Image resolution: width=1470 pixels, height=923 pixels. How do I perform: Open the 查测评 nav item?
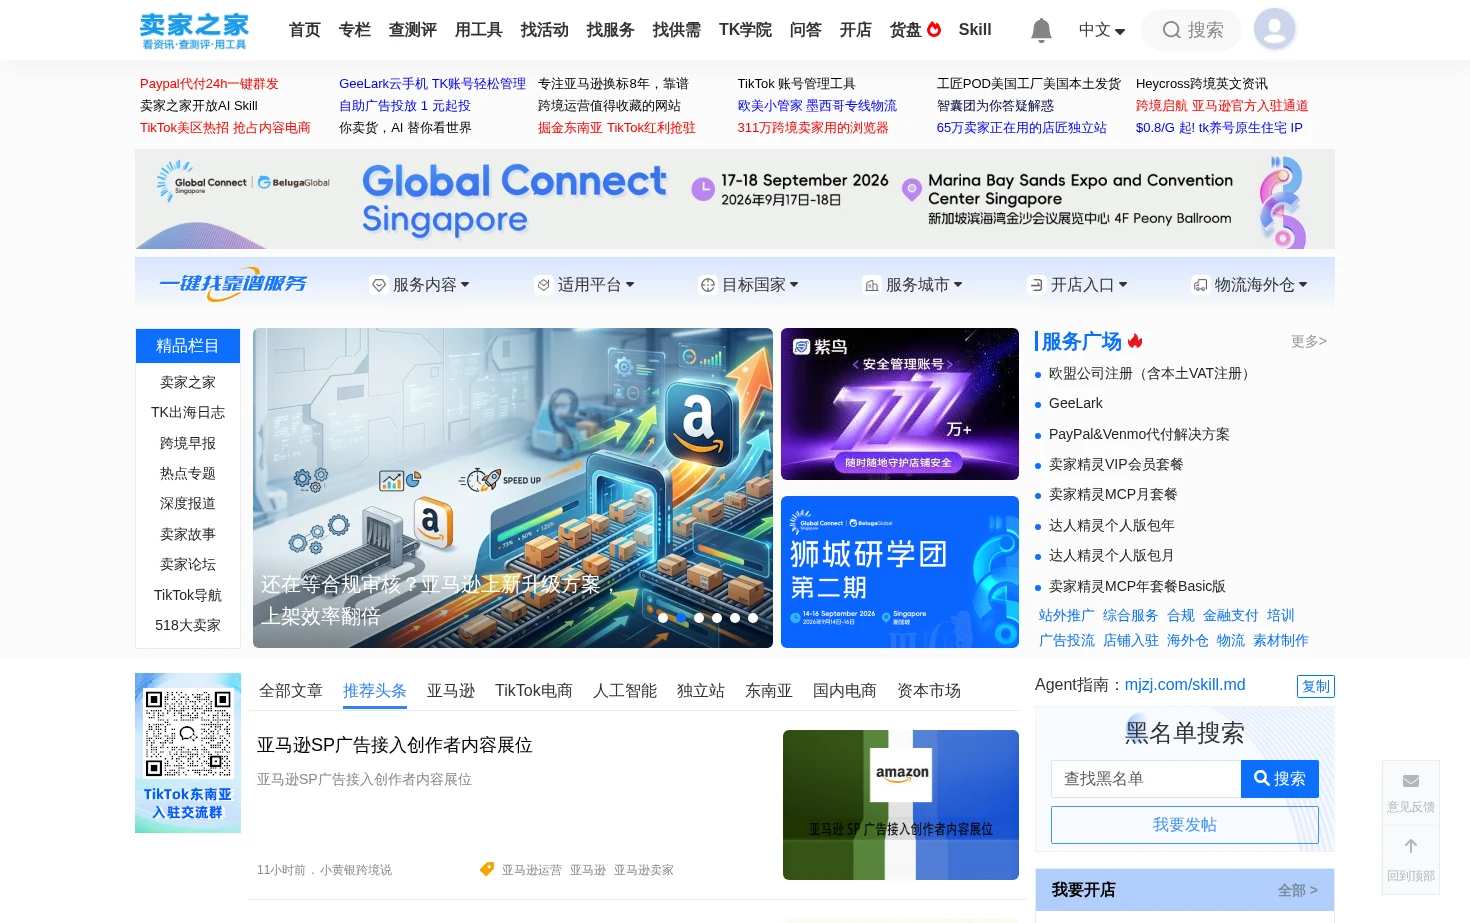tap(413, 30)
